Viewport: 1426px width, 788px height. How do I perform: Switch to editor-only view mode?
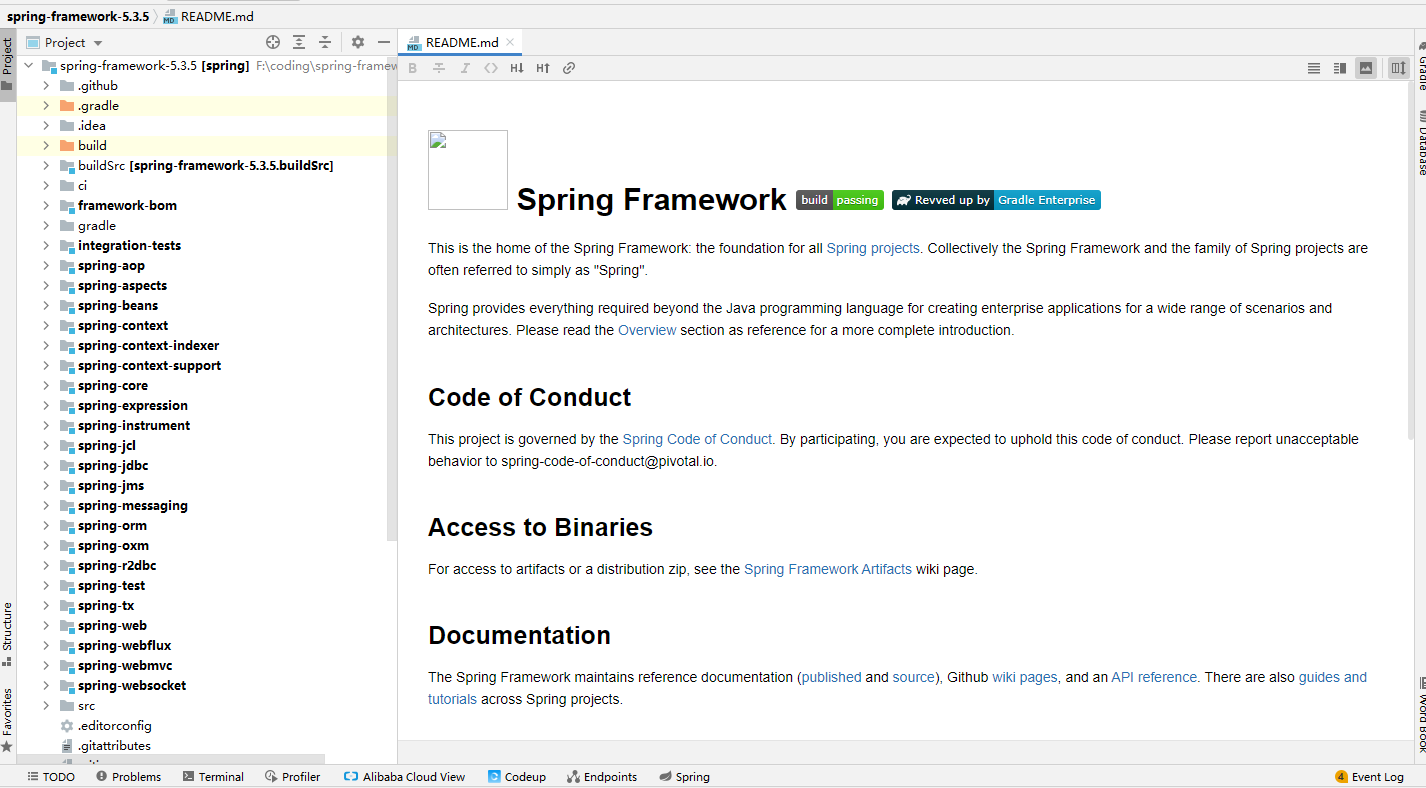point(1314,68)
